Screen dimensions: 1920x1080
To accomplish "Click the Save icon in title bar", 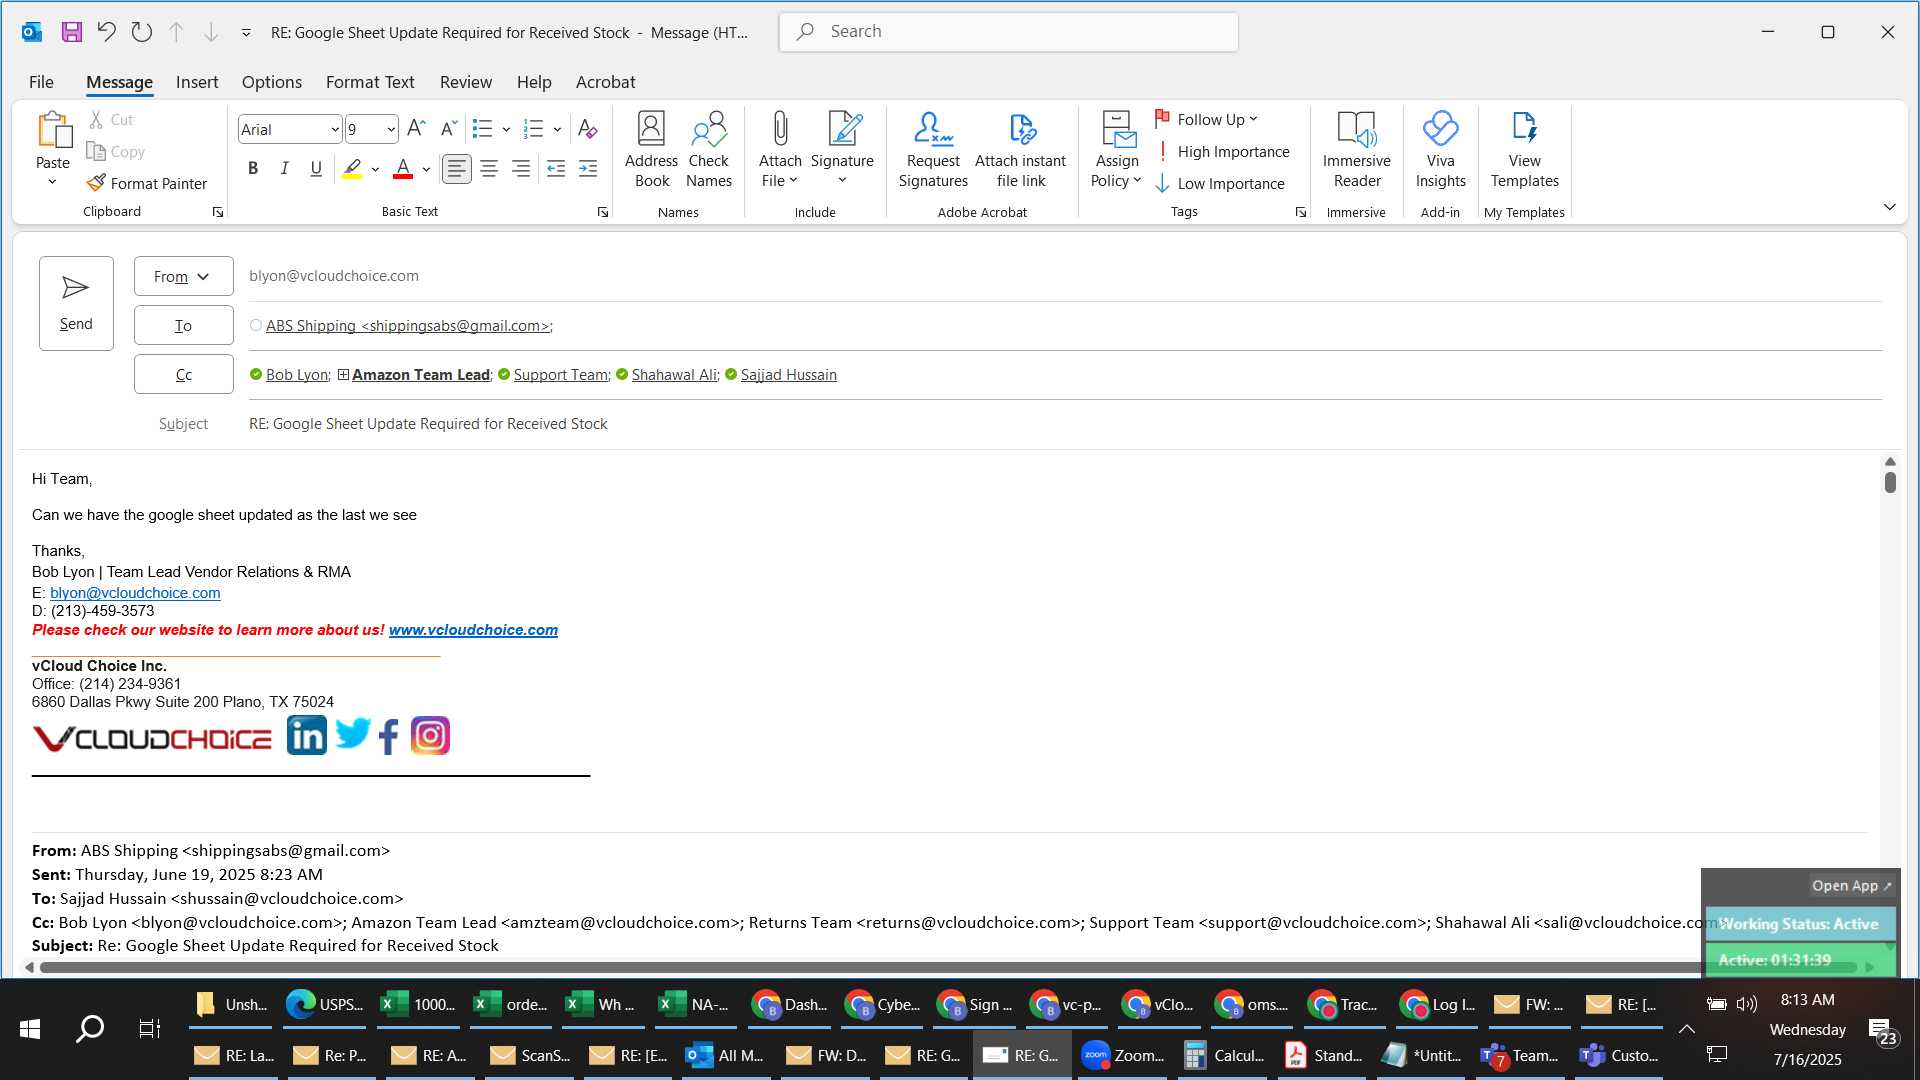I will point(71,32).
